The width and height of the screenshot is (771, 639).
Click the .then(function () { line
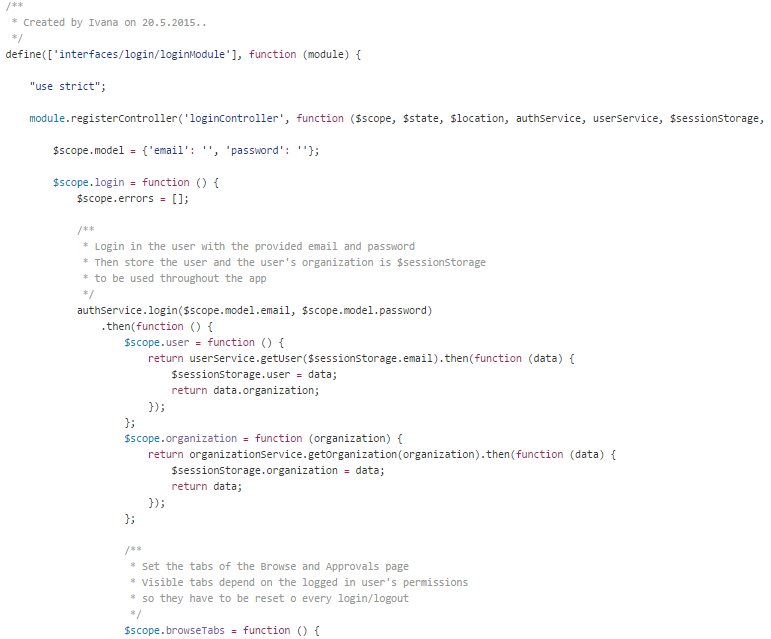pyautogui.click(x=157, y=326)
